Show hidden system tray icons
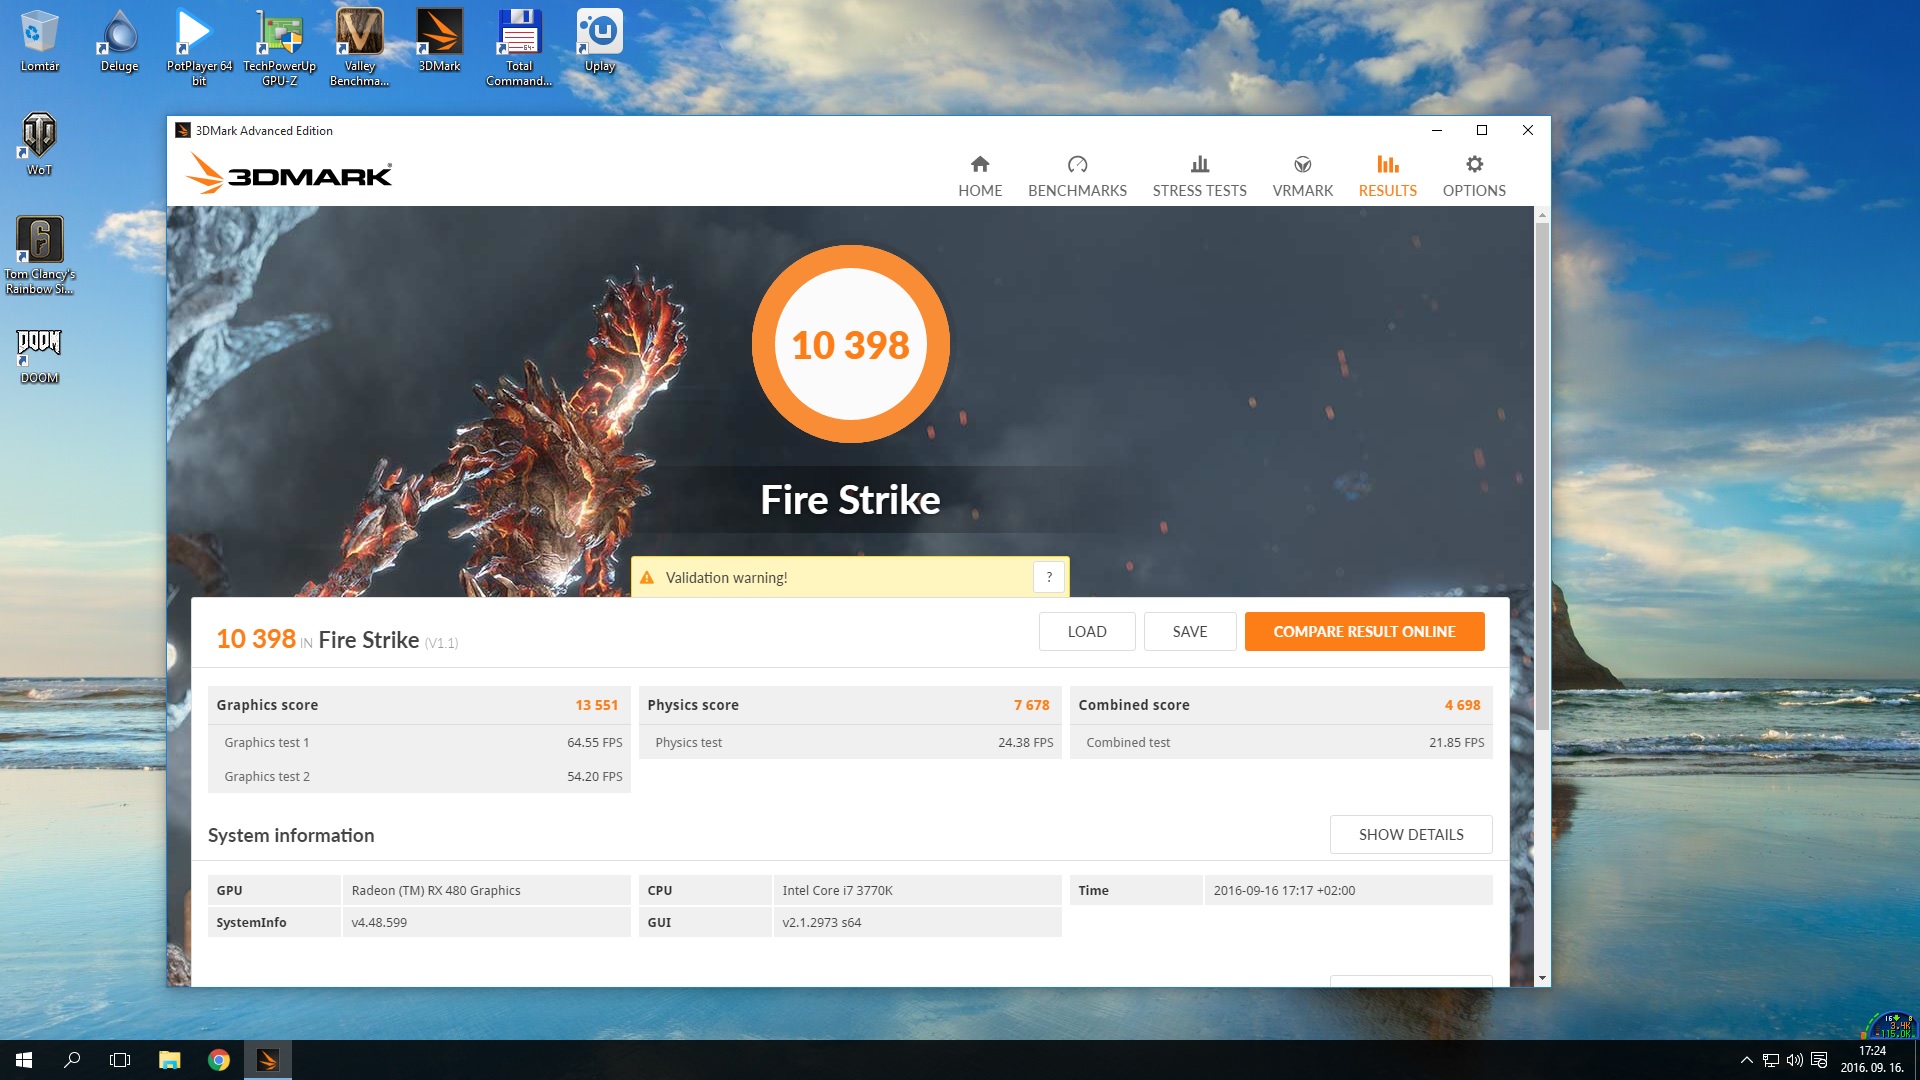 tap(1746, 1060)
